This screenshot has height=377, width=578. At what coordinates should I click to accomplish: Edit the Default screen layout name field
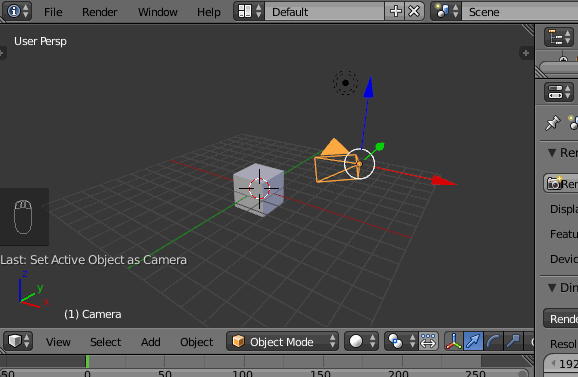tap(324, 11)
